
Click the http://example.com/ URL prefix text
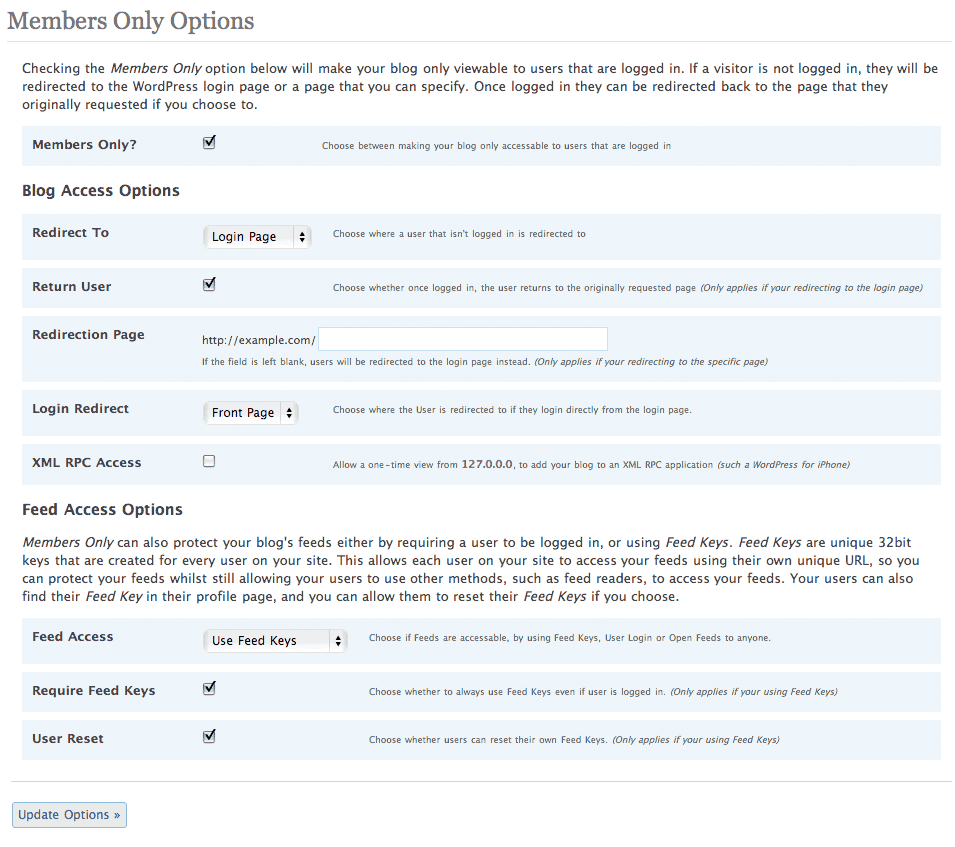click(259, 340)
